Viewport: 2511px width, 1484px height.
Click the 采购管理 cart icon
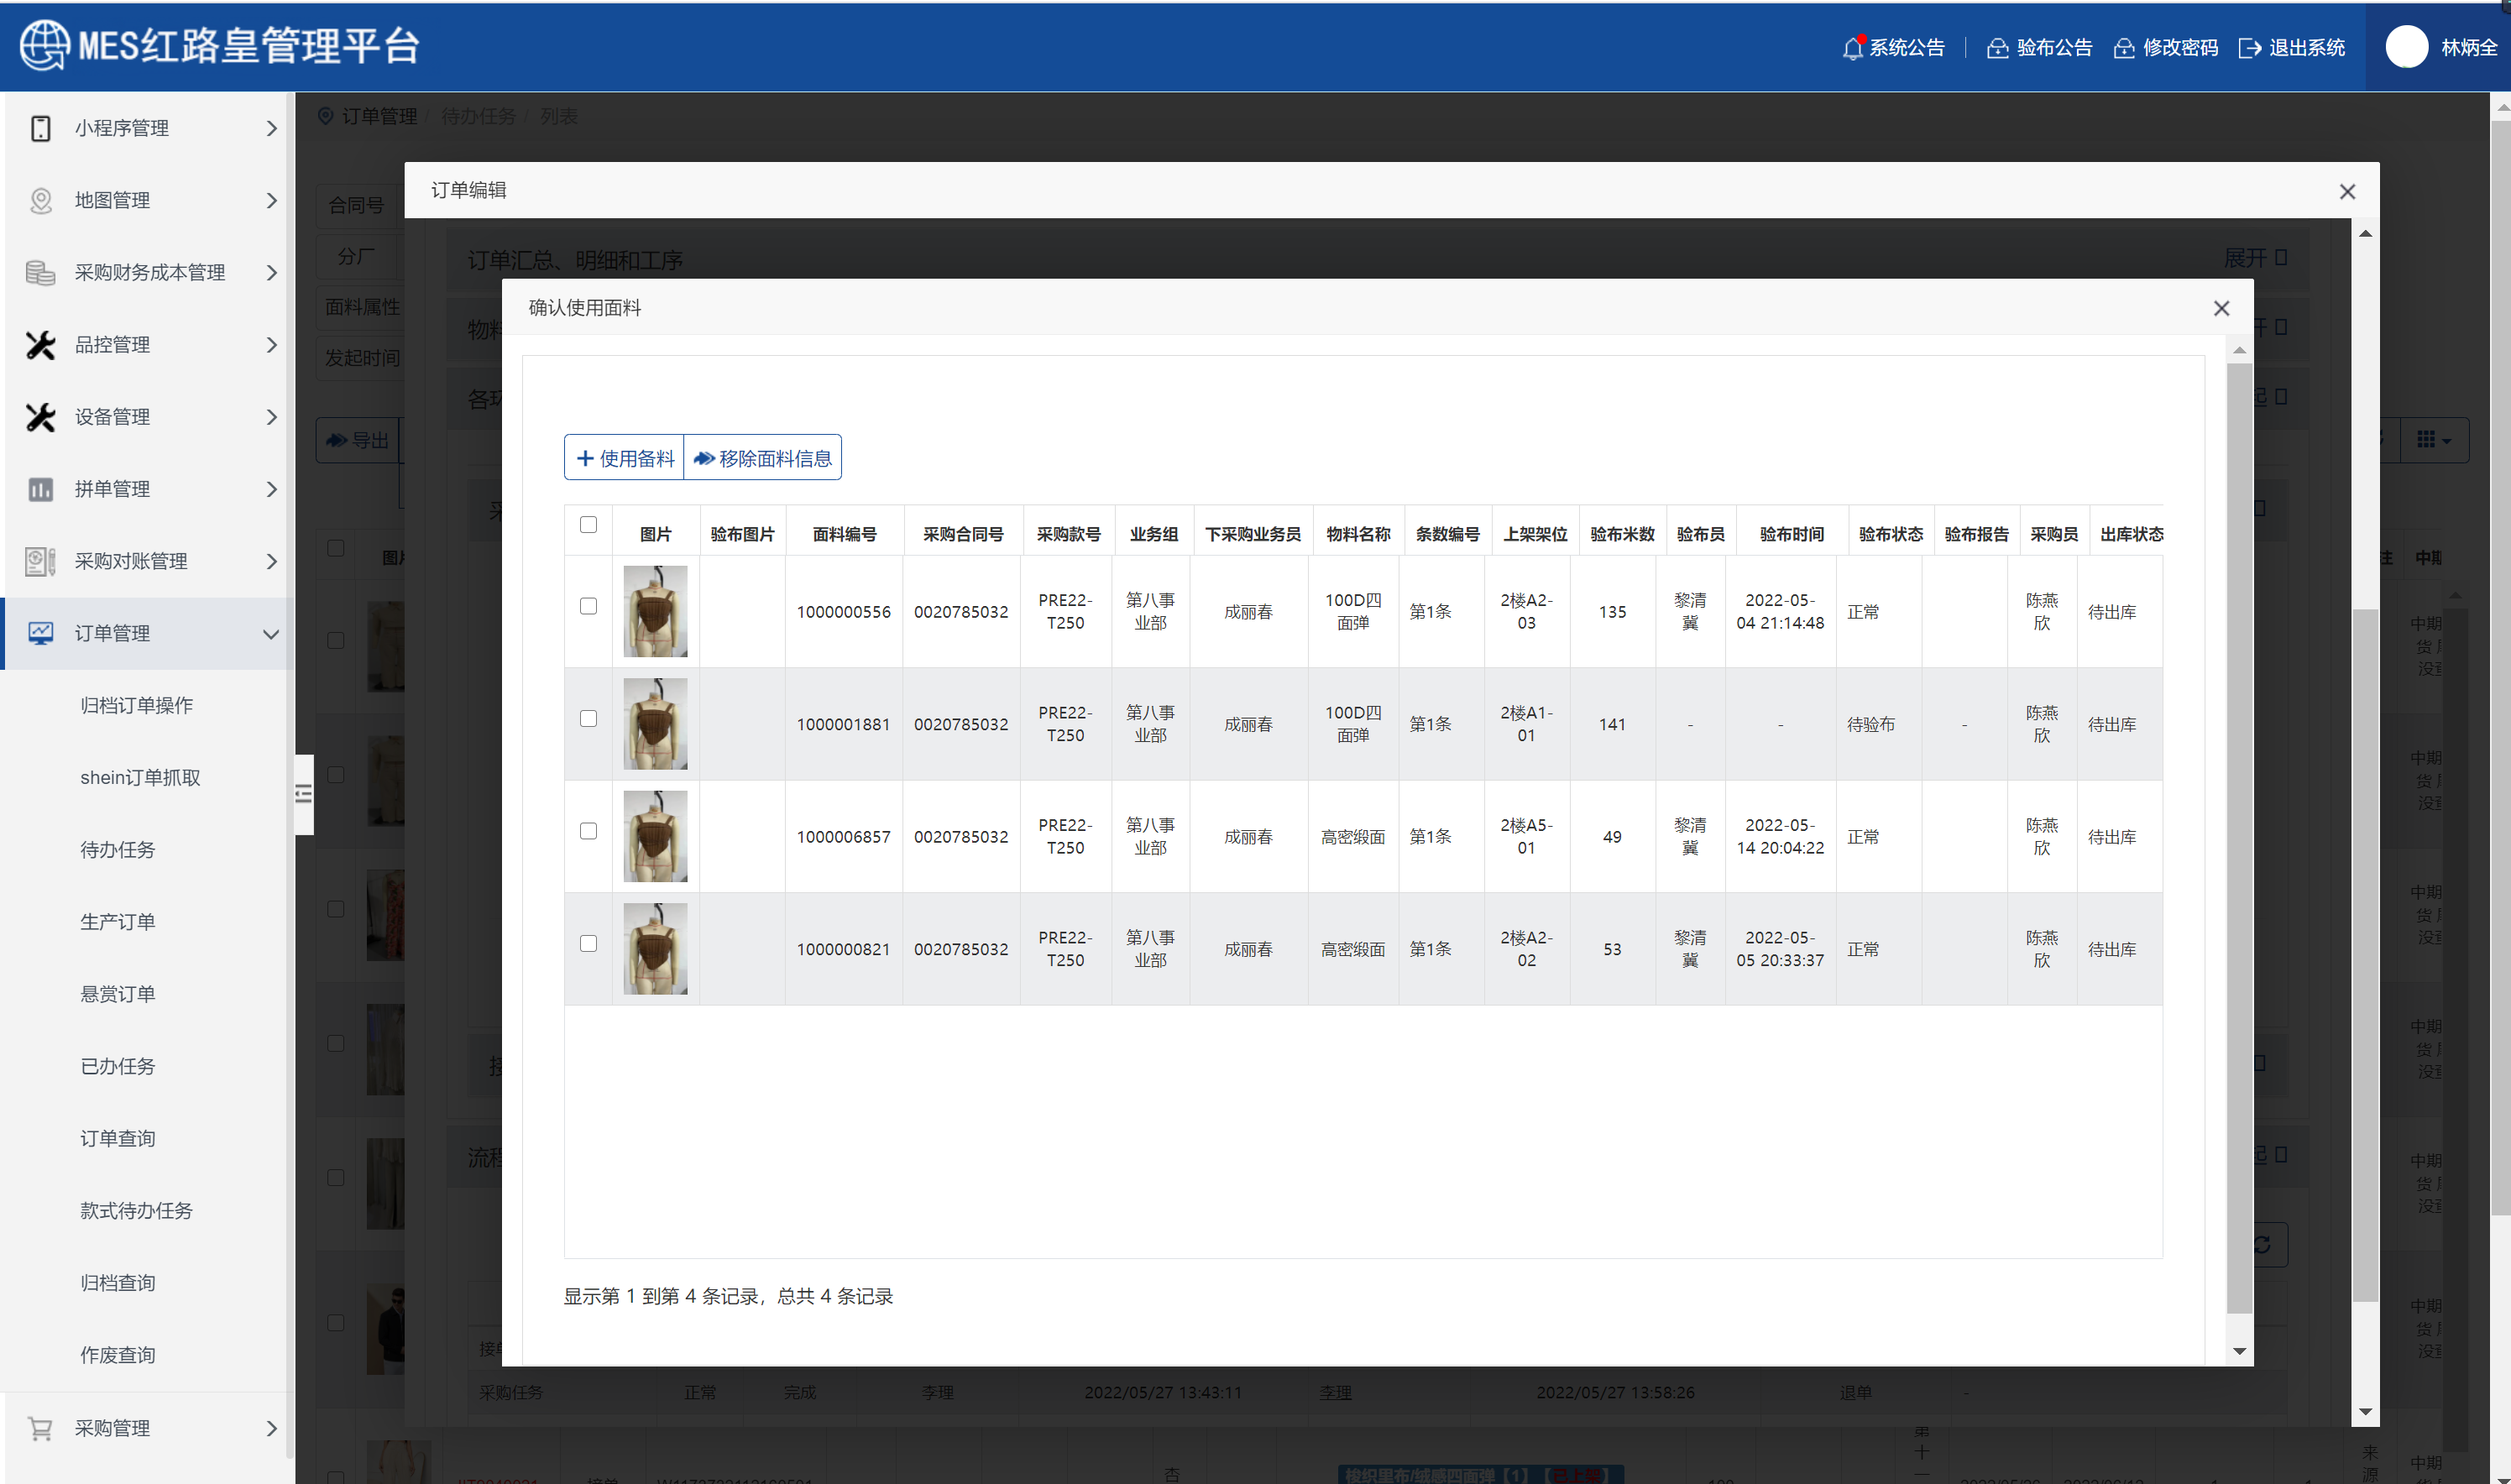click(x=40, y=1428)
